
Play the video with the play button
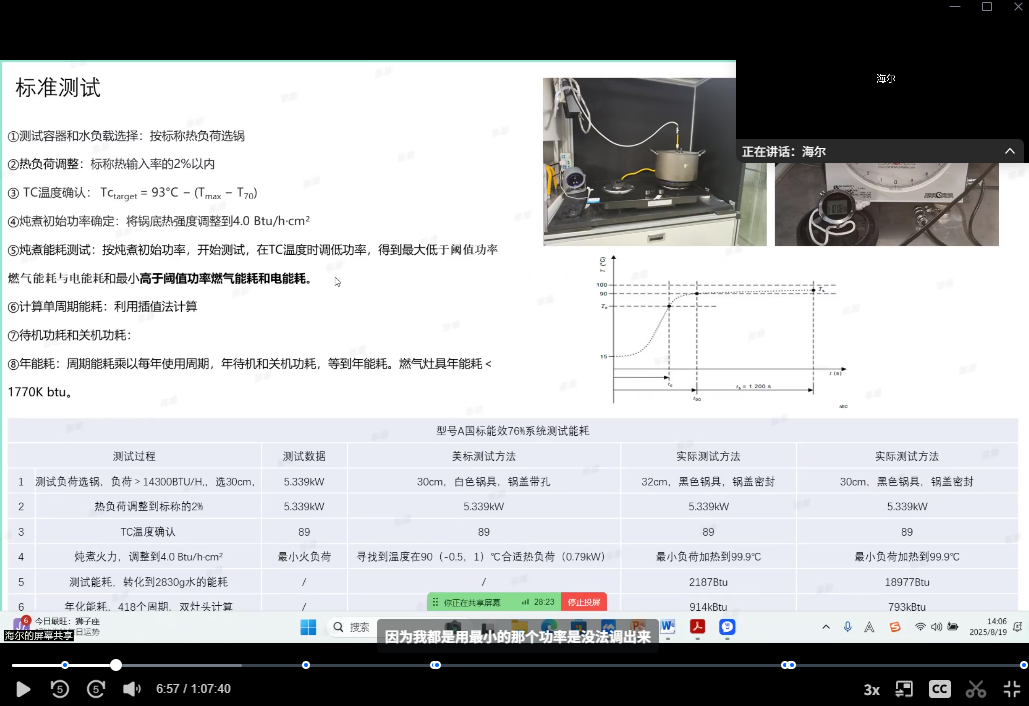(23, 689)
